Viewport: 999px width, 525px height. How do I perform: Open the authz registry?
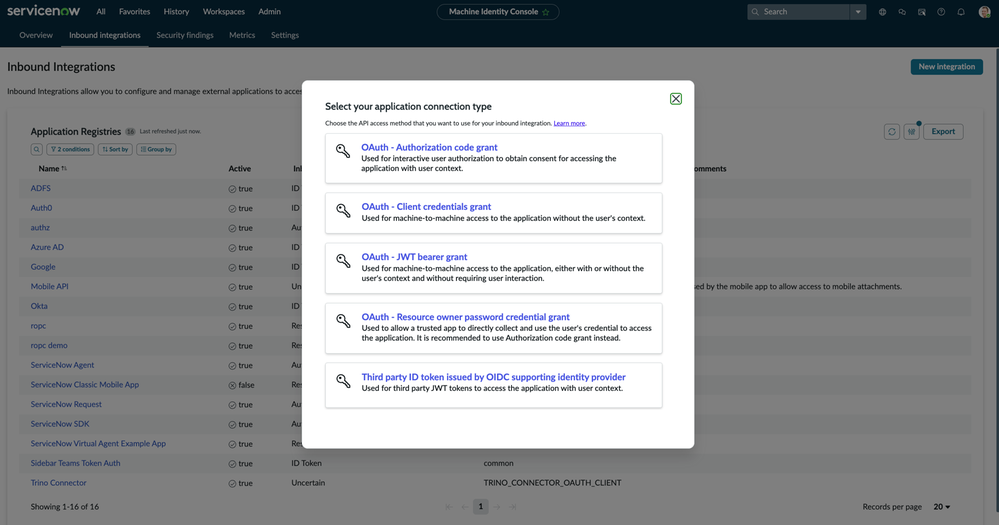tap(40, 227)
